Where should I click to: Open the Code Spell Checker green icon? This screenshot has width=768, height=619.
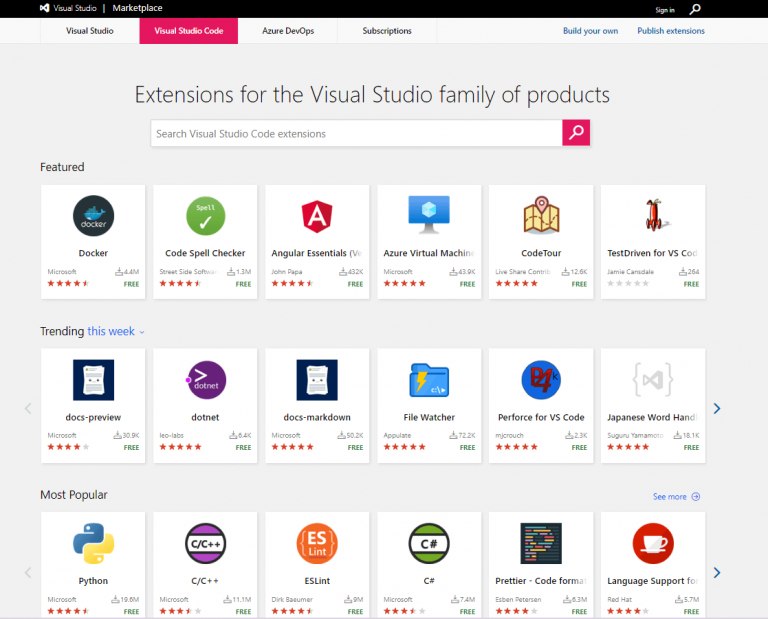point(205,216)
